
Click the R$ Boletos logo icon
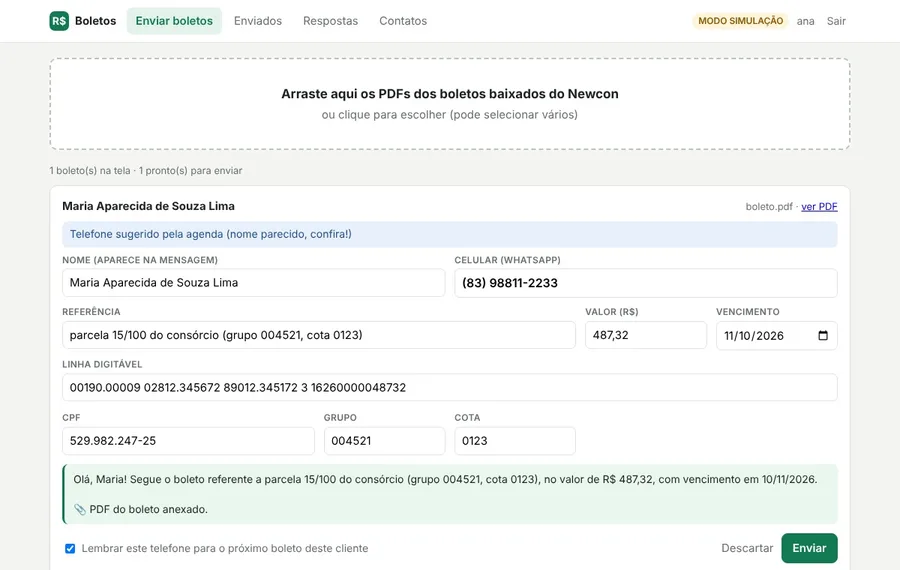(59, 21)
